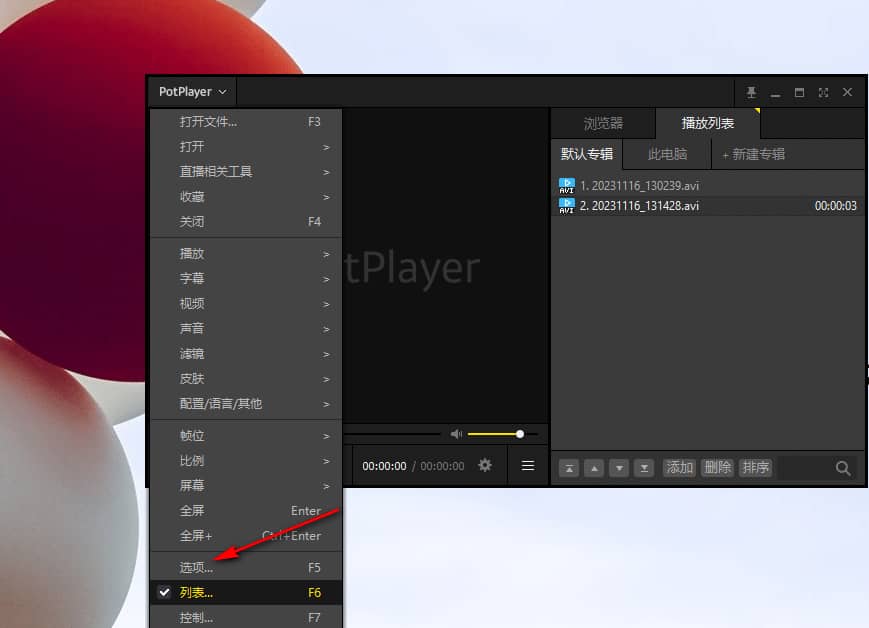869x628 pixels.
Task: Select 全屏+ menu entry
Action: [x=246, y=535]
